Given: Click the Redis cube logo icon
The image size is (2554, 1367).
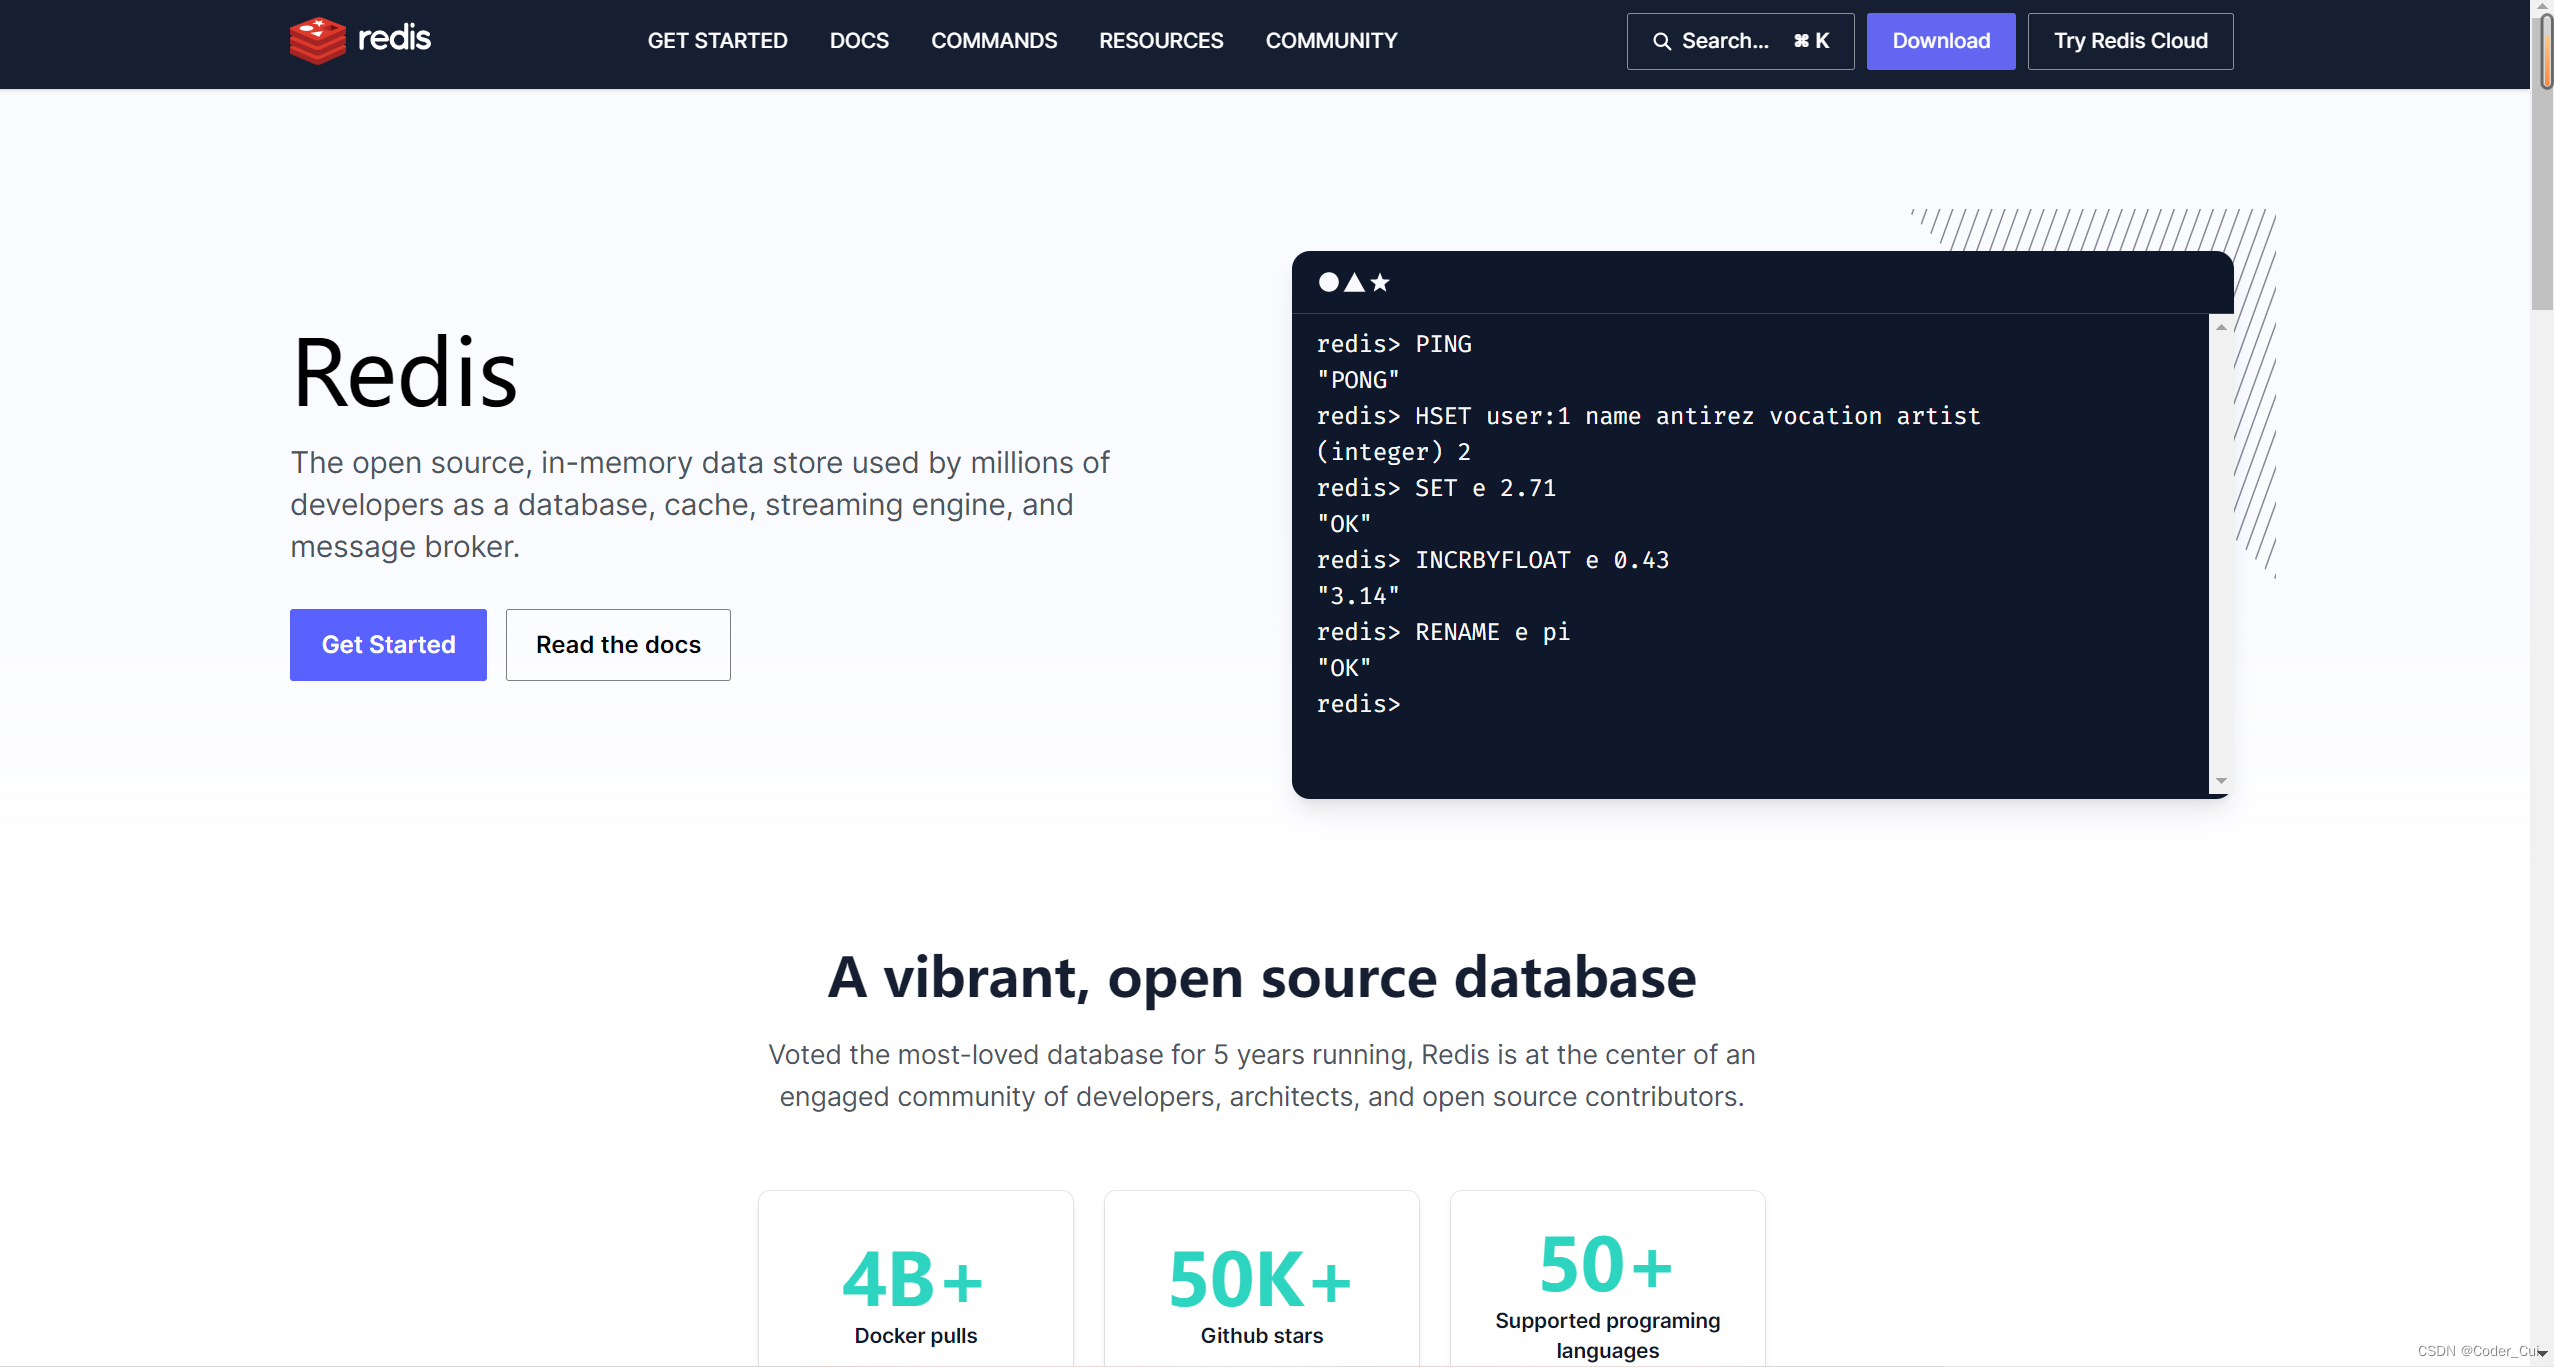Looking at the screenshot, I should point(317,41).
